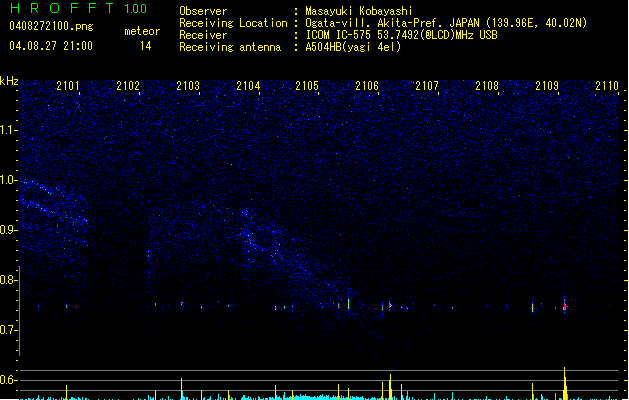This screenshot has width=629, height=400.
Task: Click the 2106 time axis marker
Action: tap(367, 86)
